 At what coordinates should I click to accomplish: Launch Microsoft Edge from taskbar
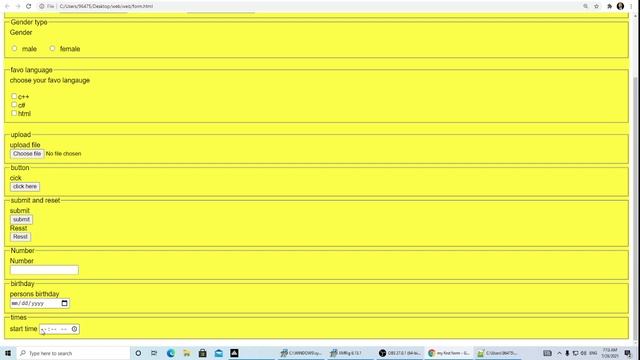click(x=171, y=353)
